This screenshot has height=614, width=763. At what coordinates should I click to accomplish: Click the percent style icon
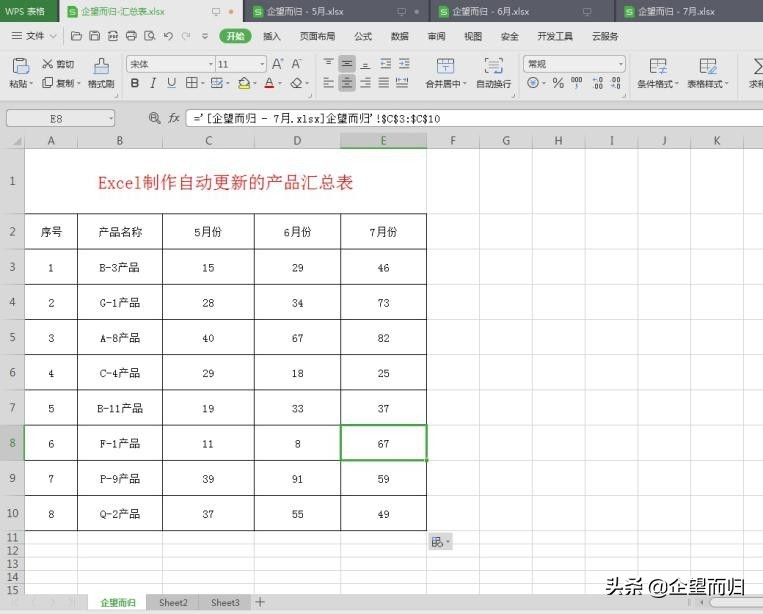pos(558,83)
